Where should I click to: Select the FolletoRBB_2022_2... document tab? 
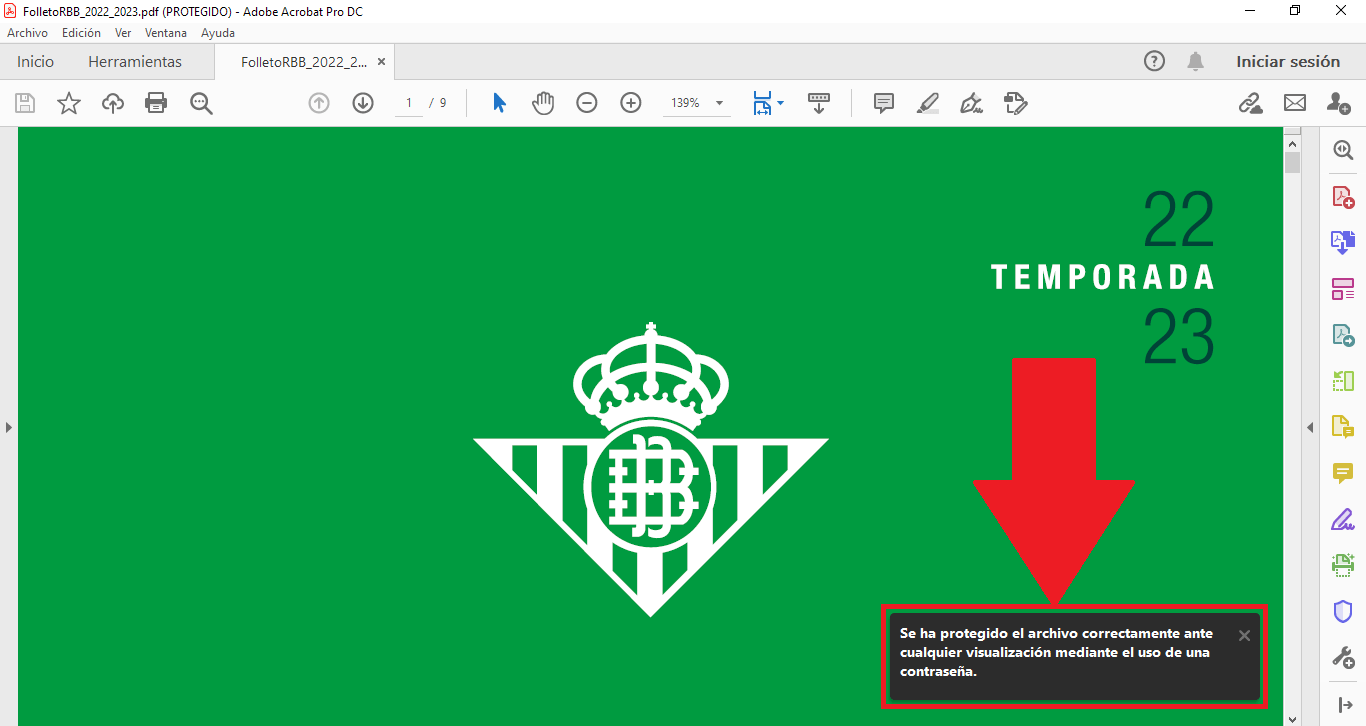point(304,61)
